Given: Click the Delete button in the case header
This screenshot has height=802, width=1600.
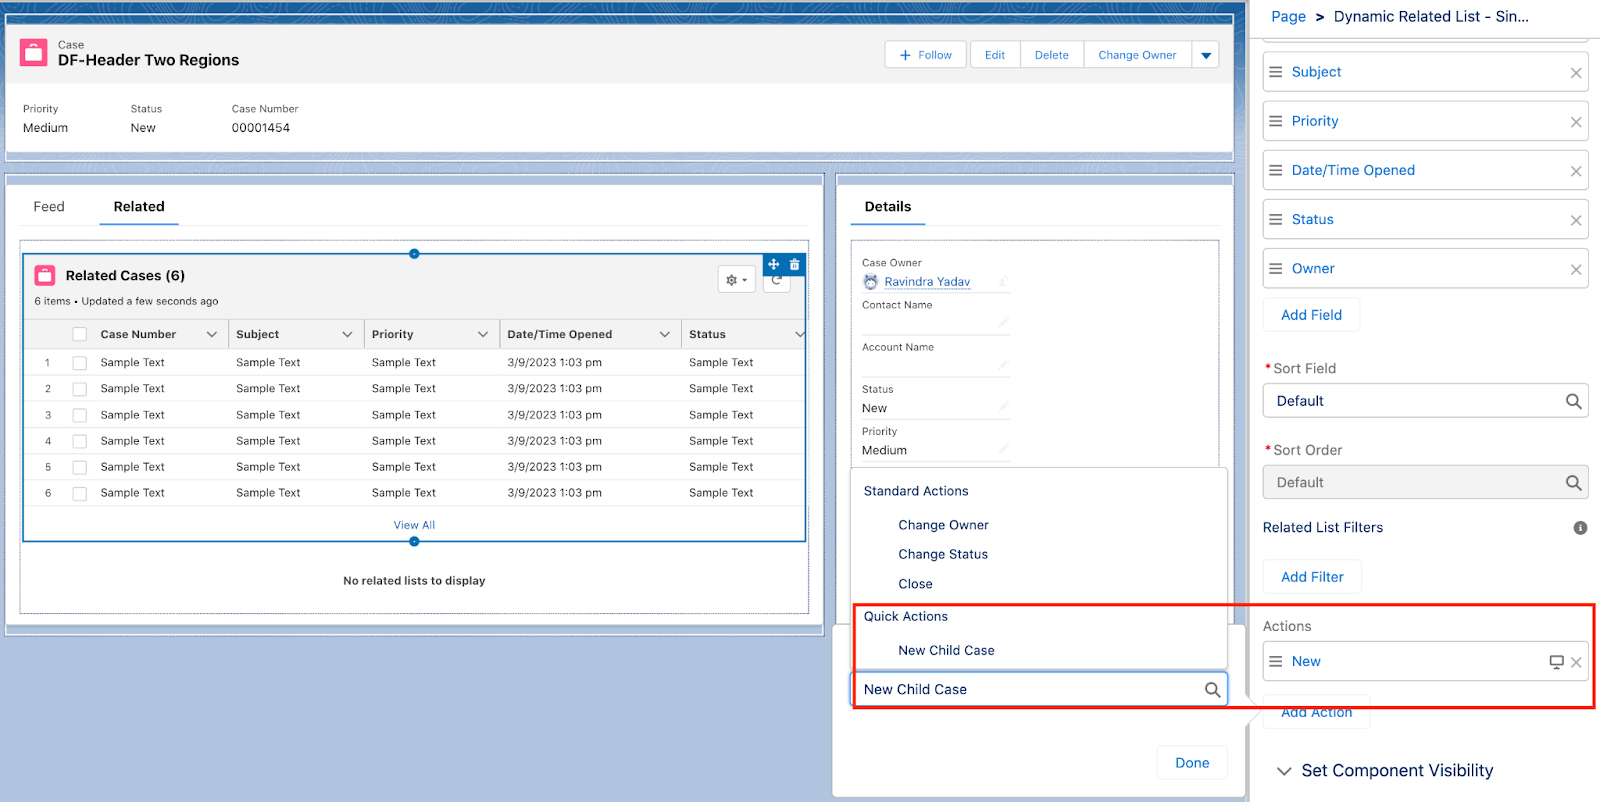Looking at the screenshot, I should coord(1052,55).
